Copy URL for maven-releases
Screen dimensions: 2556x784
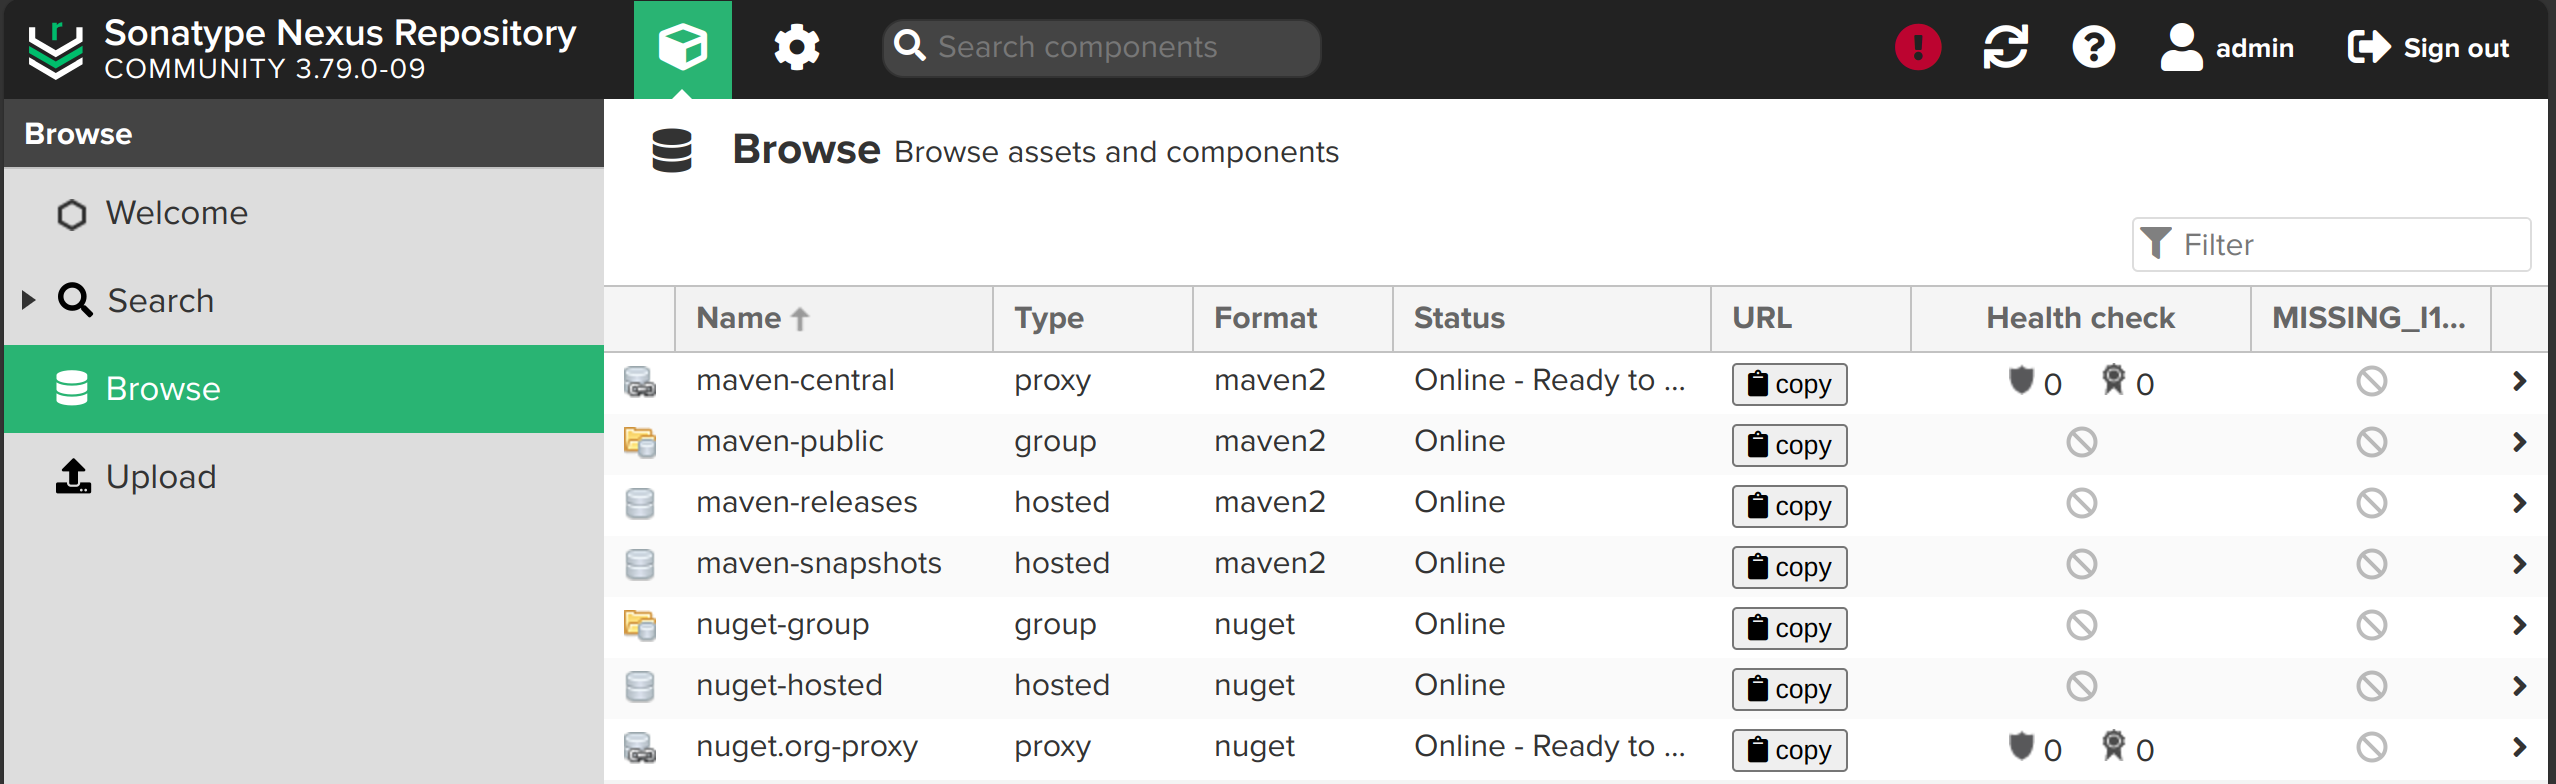[1789, 506]
